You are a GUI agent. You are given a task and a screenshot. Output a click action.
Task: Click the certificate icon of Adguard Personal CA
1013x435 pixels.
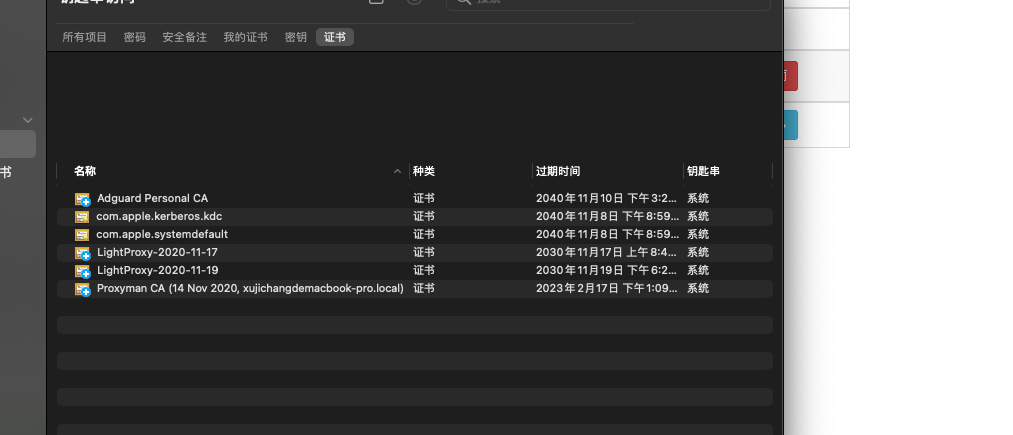click(82, 199)
